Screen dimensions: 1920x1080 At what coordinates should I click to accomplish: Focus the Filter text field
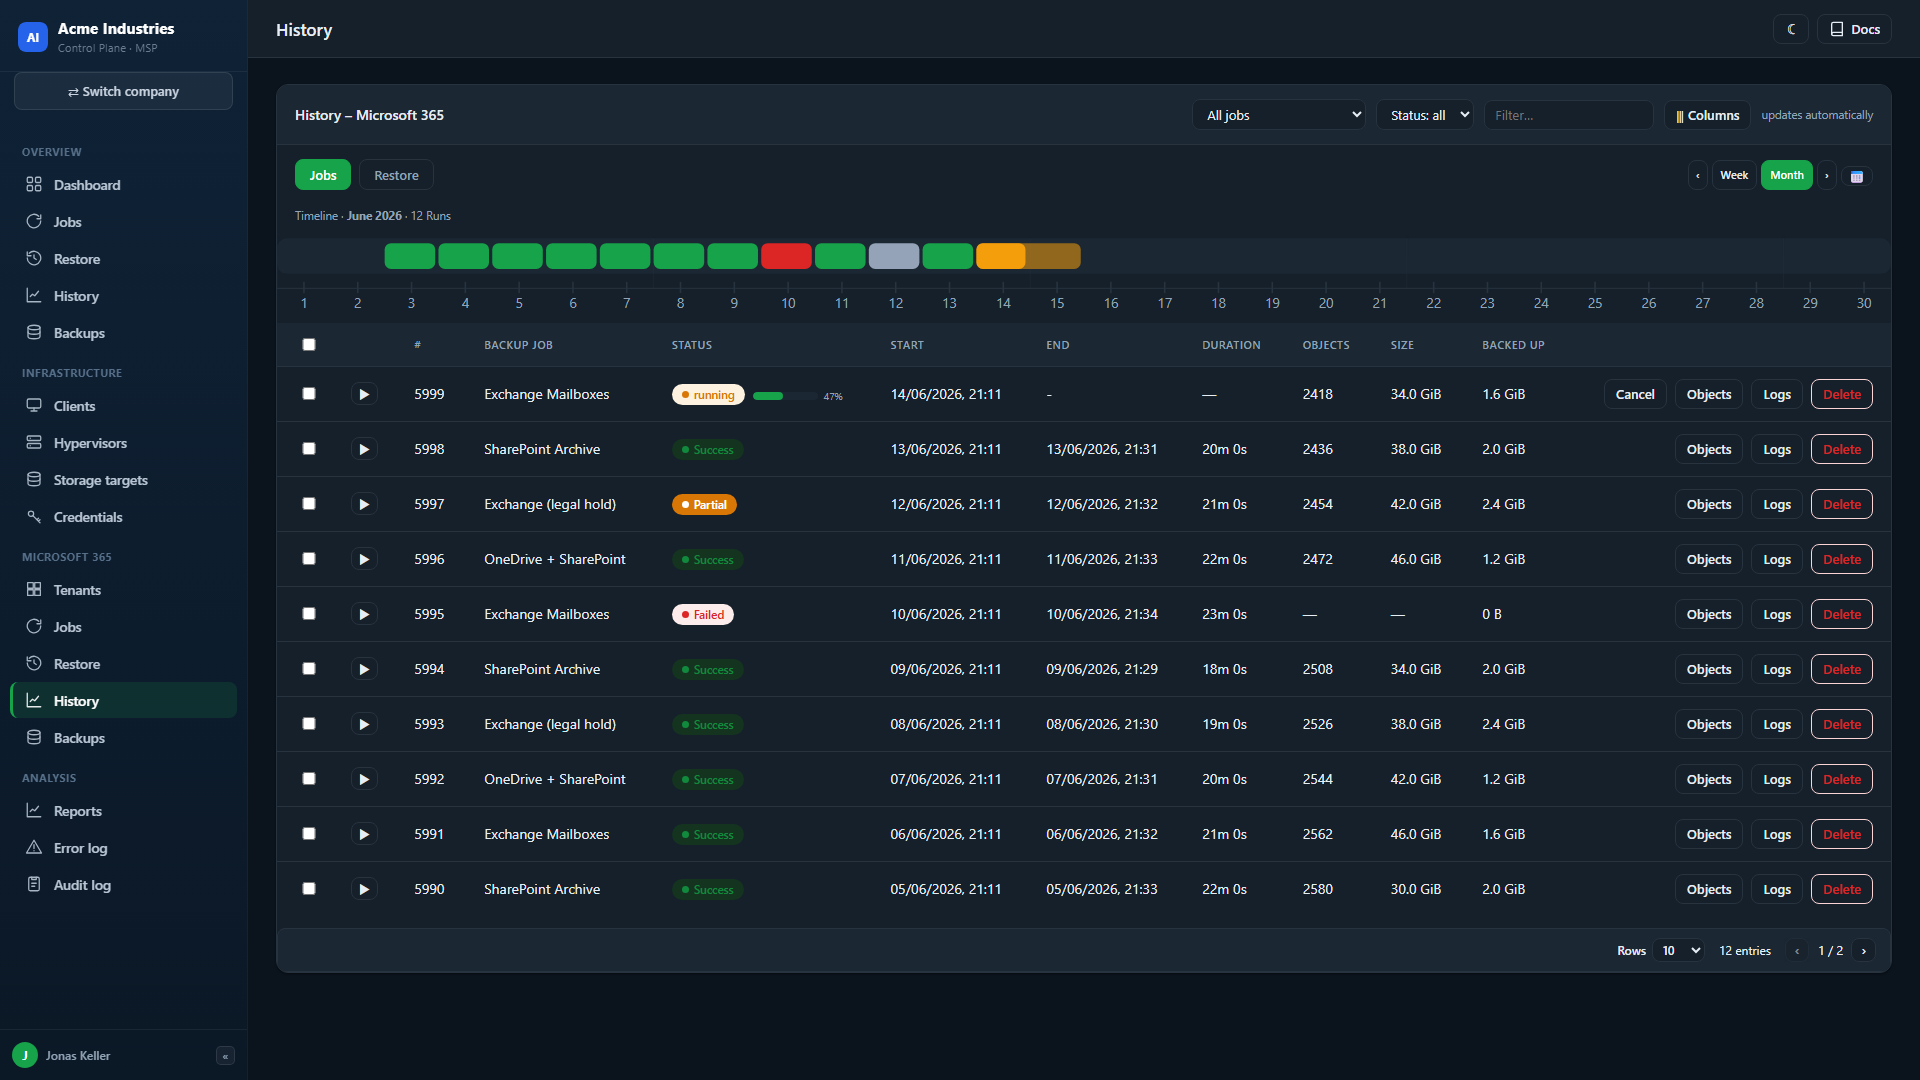click(1568, 115)
